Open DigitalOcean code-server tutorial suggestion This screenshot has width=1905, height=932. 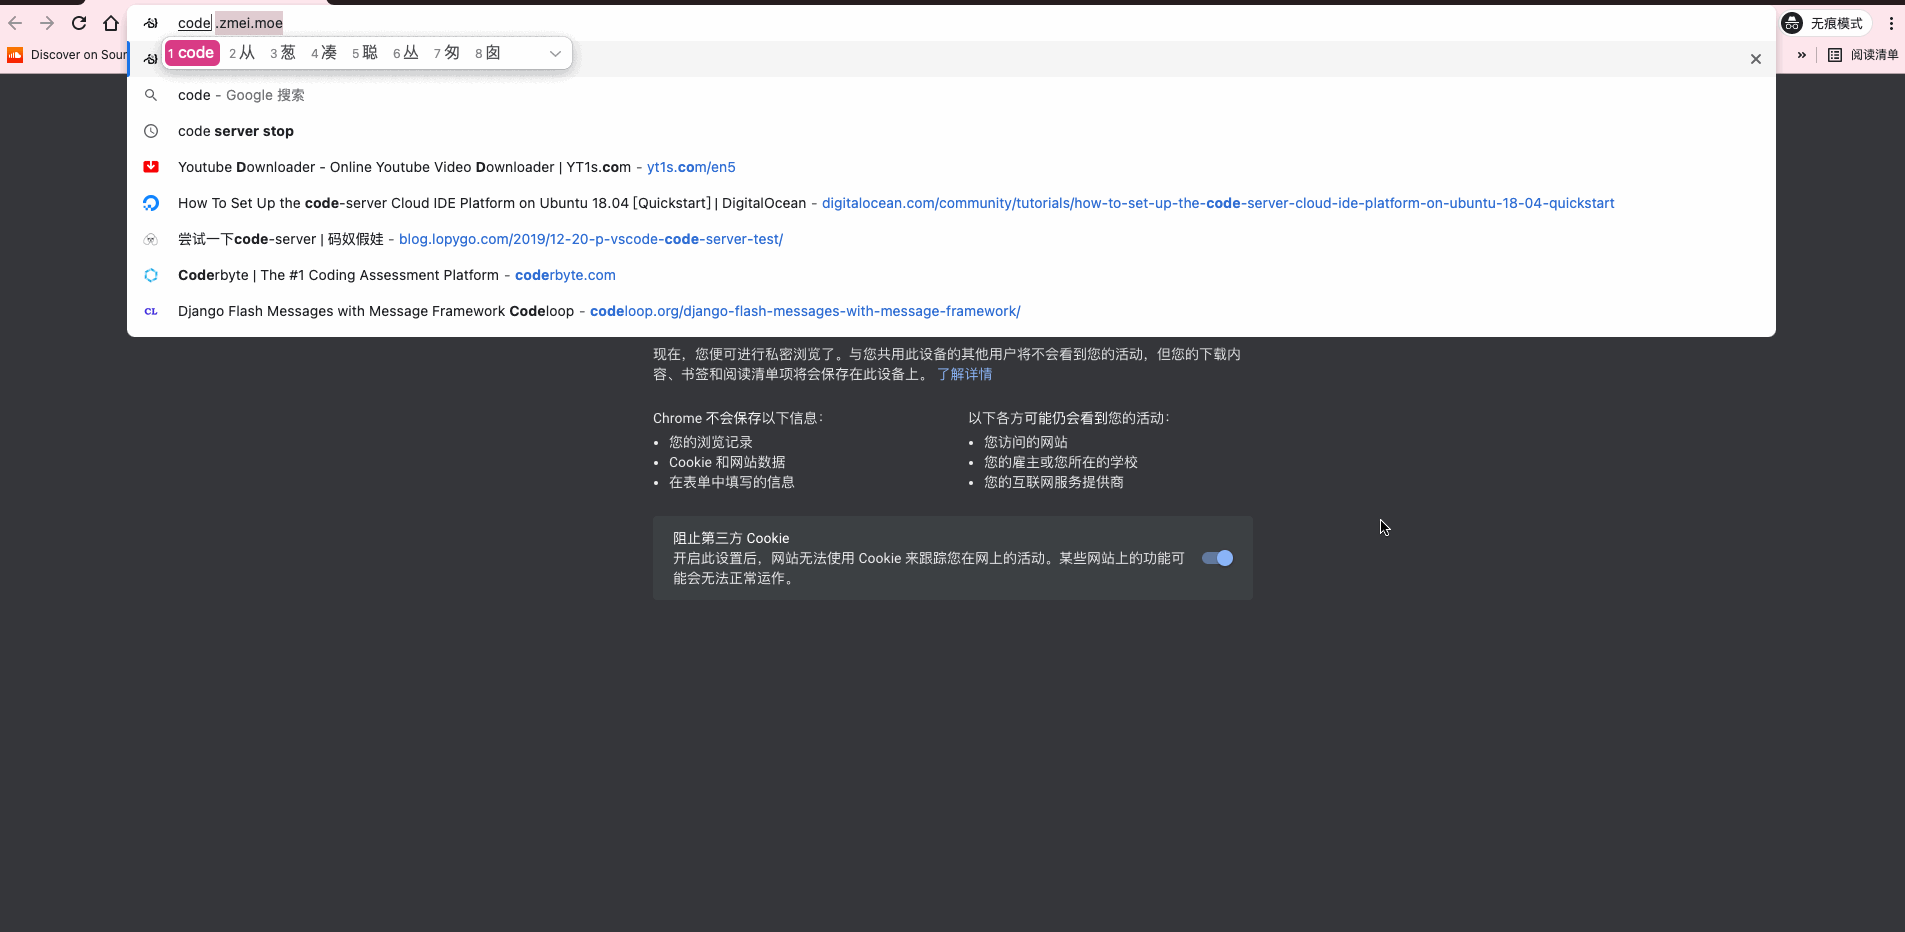coord(951,203)
